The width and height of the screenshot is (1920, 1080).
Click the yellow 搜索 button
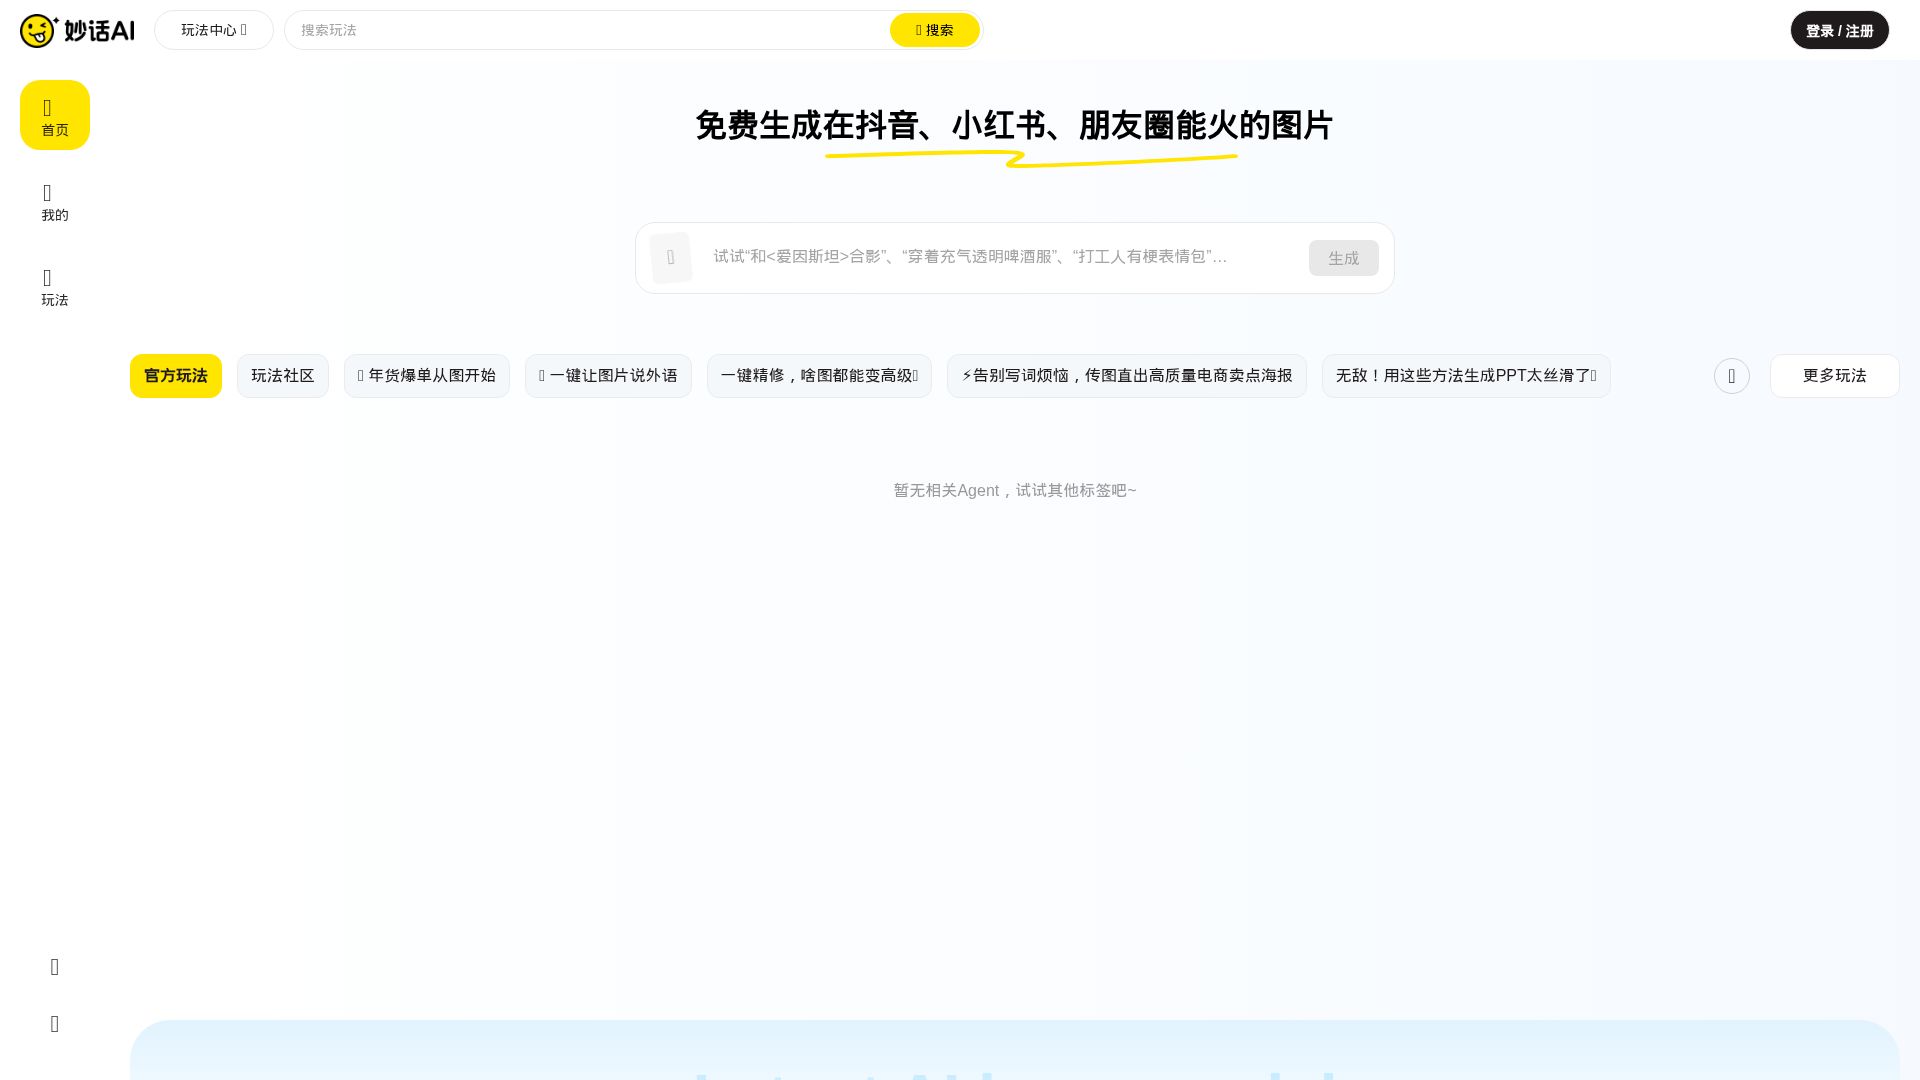934,30
